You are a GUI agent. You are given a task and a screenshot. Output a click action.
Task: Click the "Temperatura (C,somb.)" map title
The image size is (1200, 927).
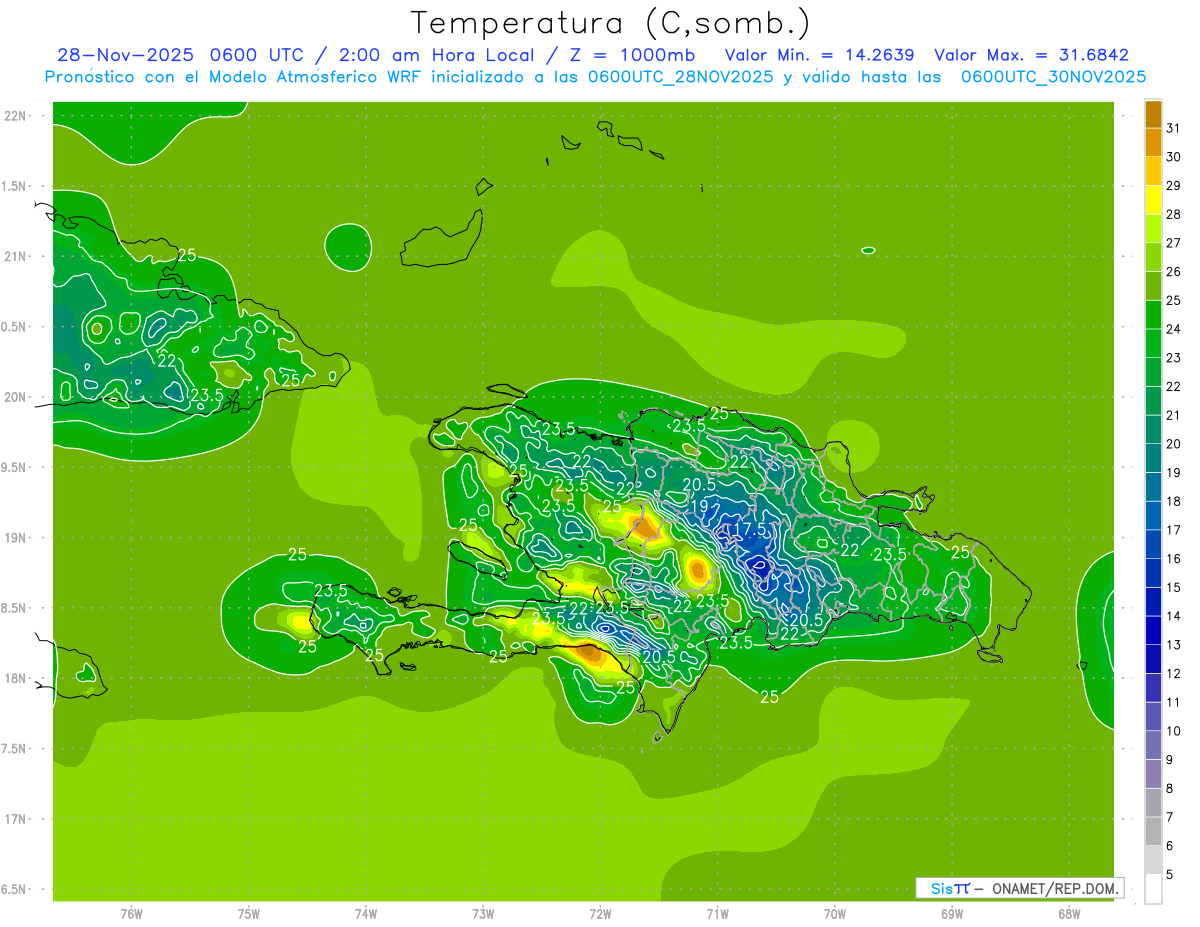tap(611, 23)
